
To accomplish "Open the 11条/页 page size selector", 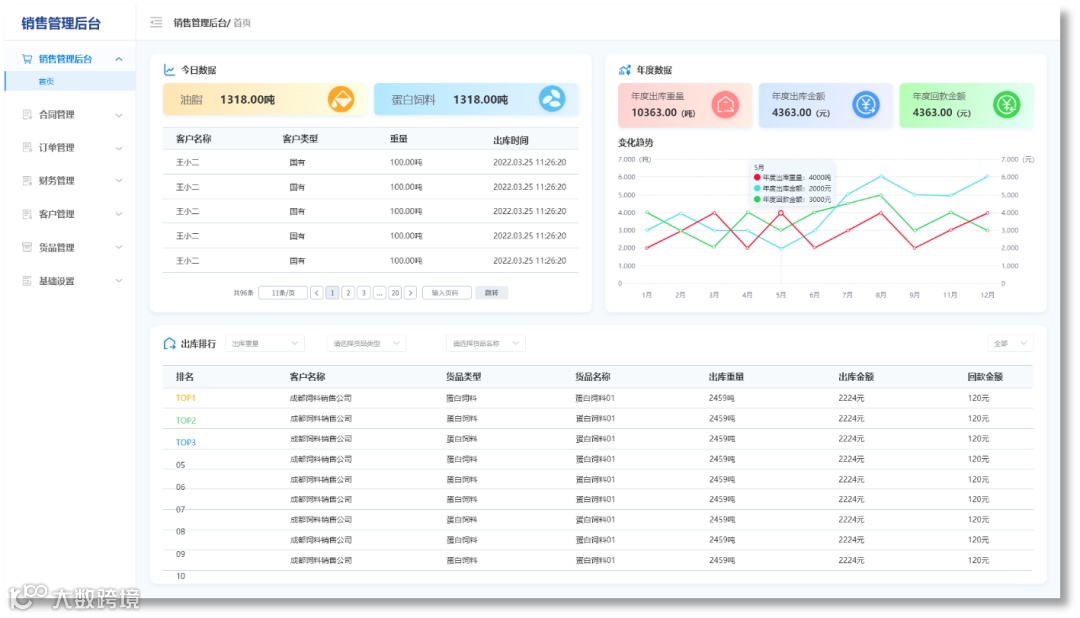I will [x=283, y=293].
